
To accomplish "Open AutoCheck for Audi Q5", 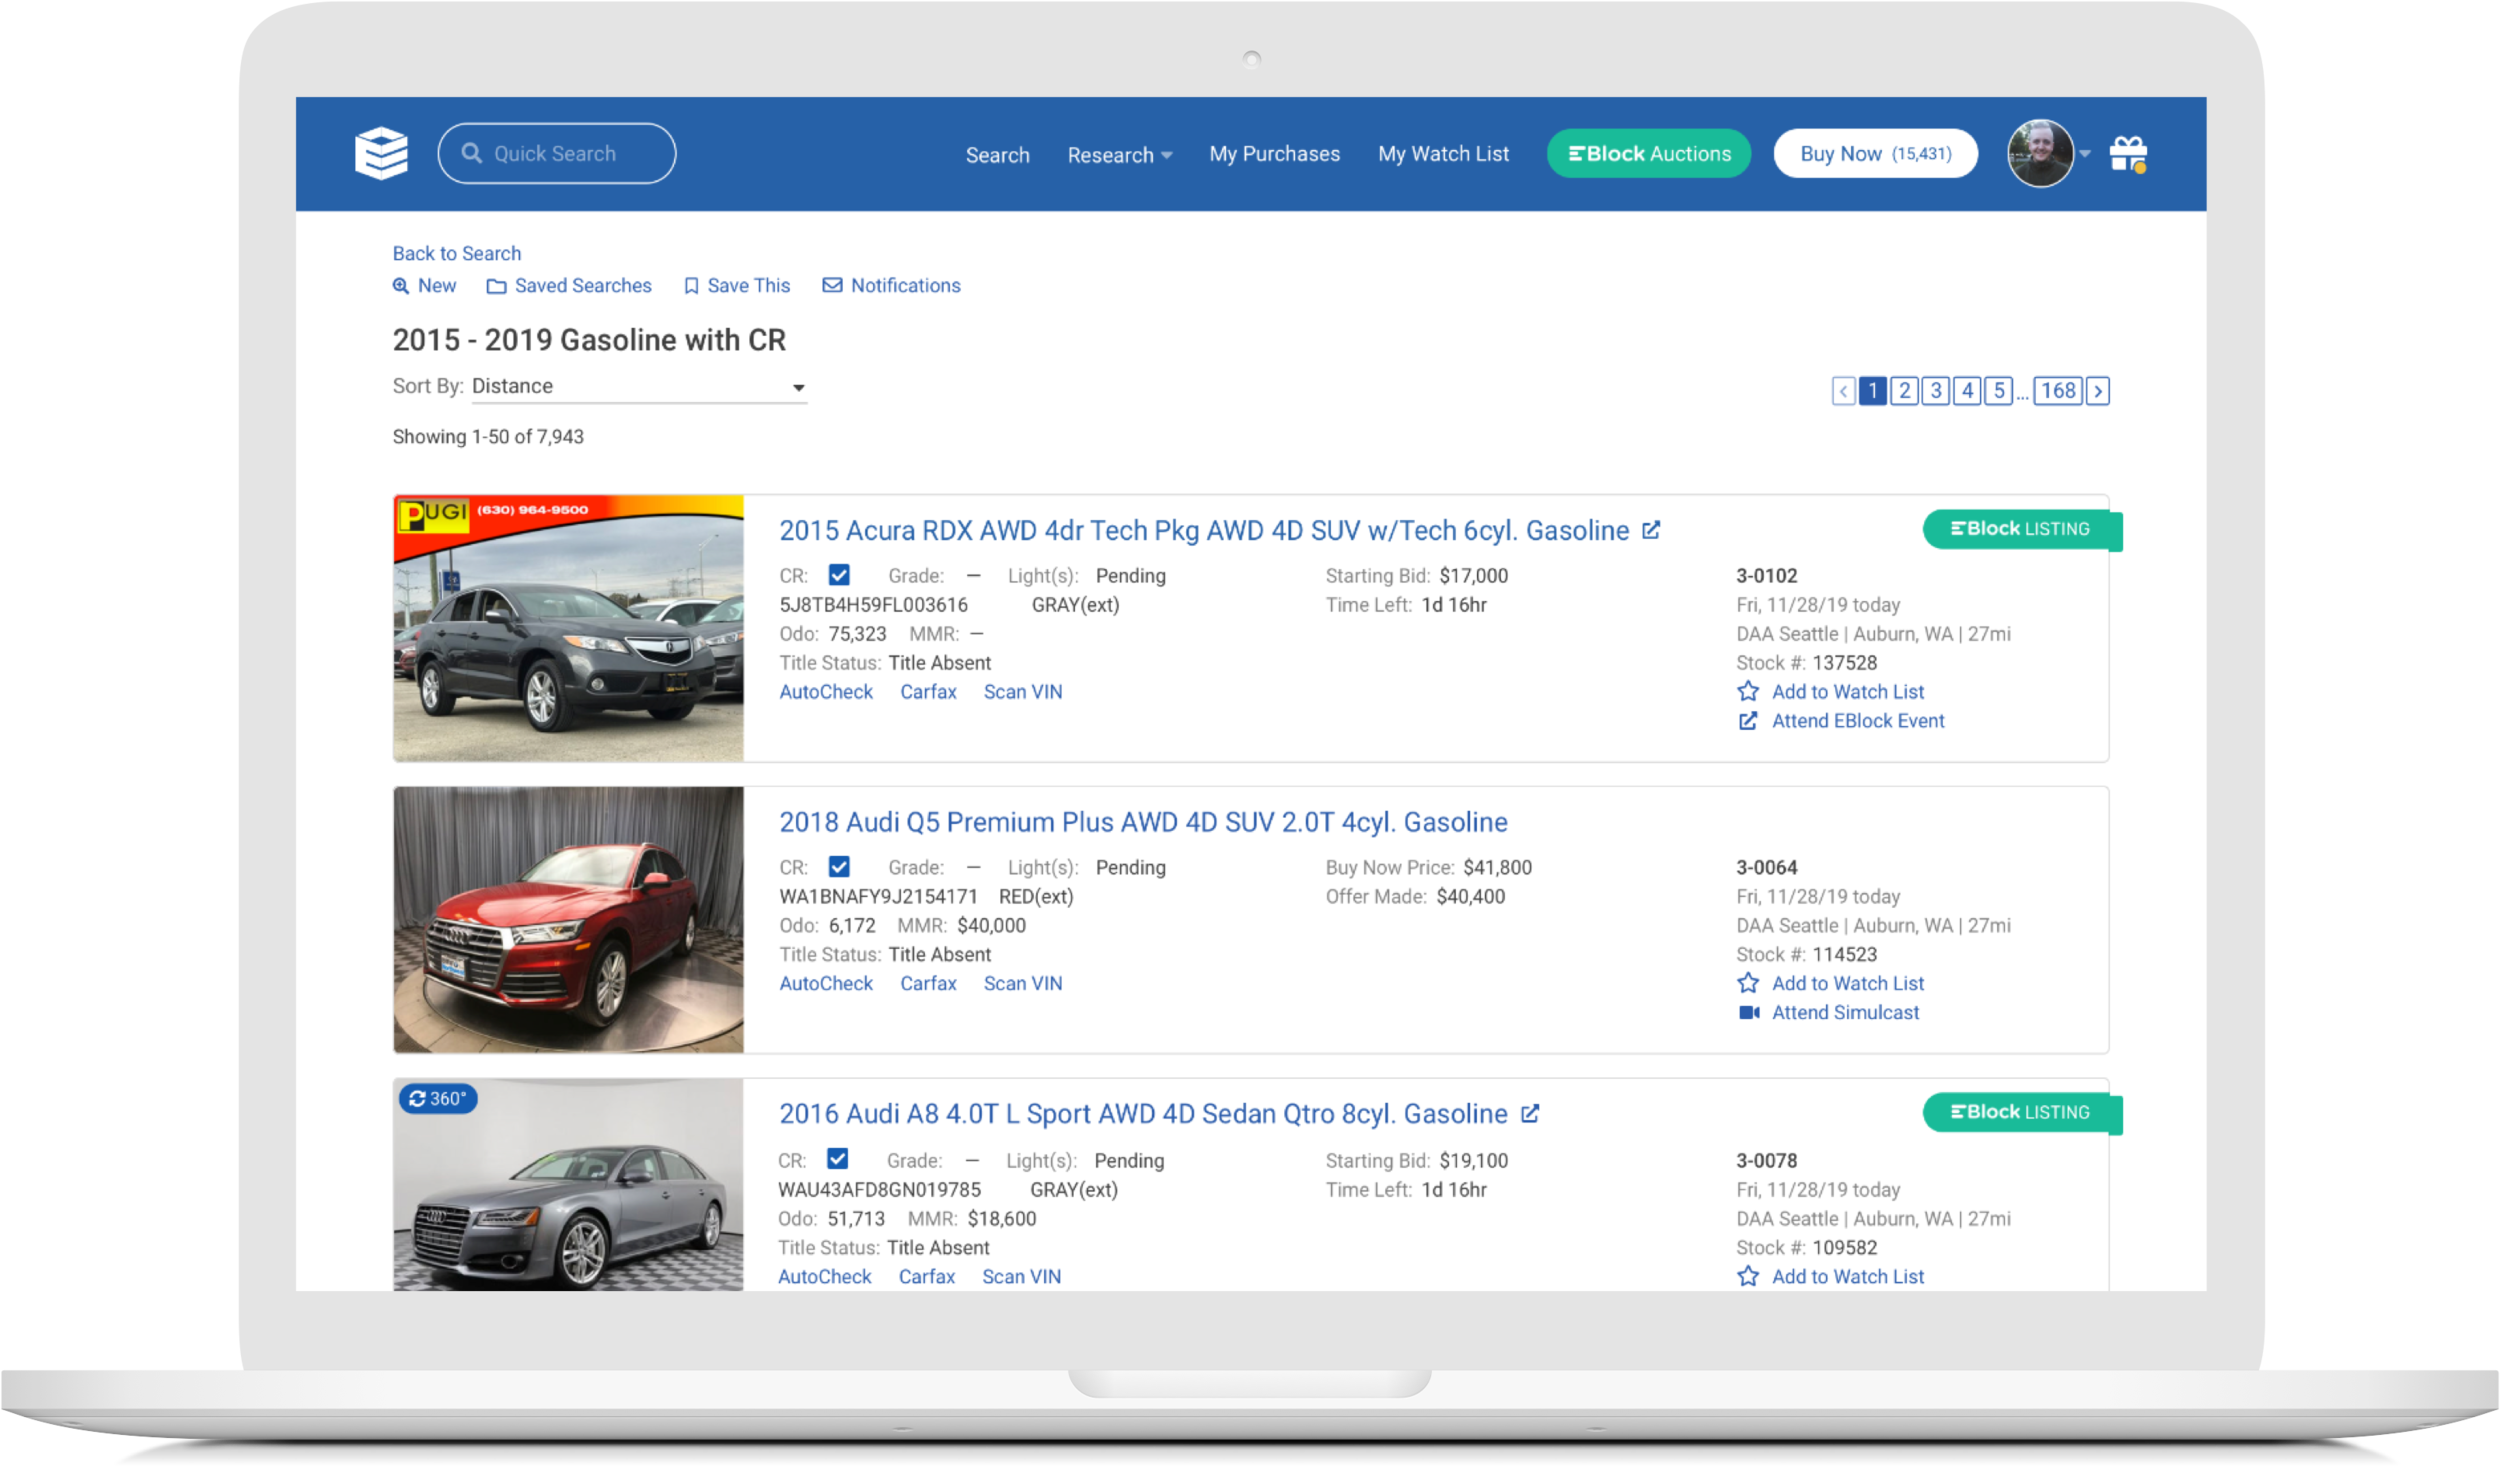I will coord(826,984).
